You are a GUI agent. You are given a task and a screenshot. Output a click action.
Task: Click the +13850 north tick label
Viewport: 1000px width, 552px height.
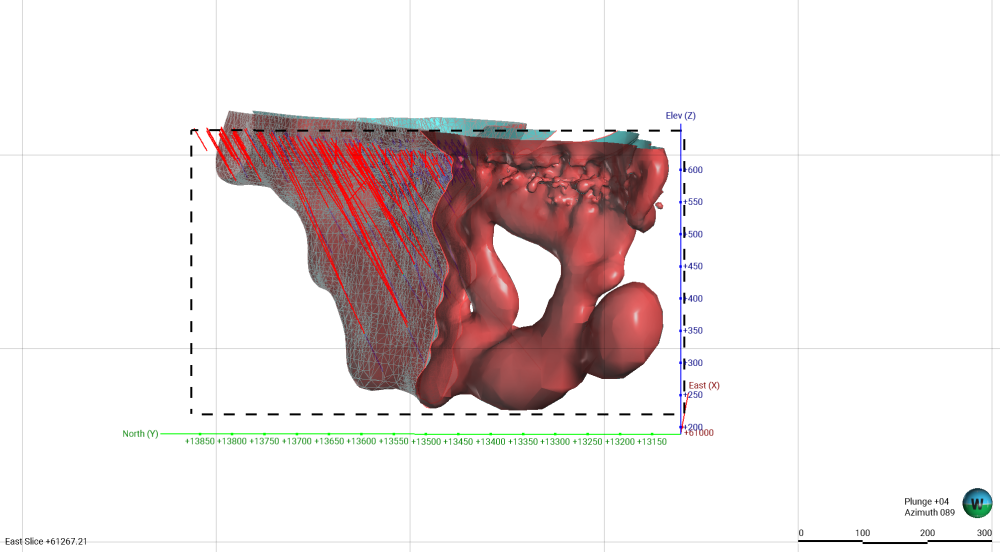(200, 441)
